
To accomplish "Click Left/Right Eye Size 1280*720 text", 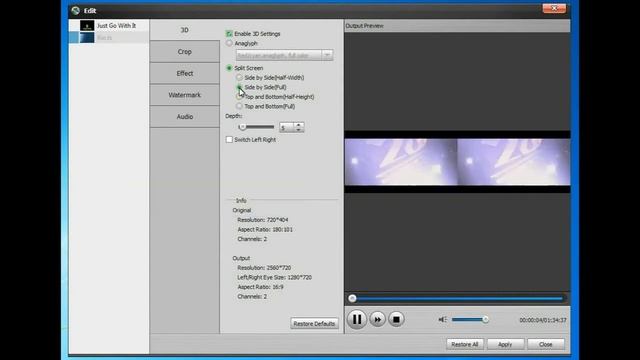I will click(x=274, y=277).
